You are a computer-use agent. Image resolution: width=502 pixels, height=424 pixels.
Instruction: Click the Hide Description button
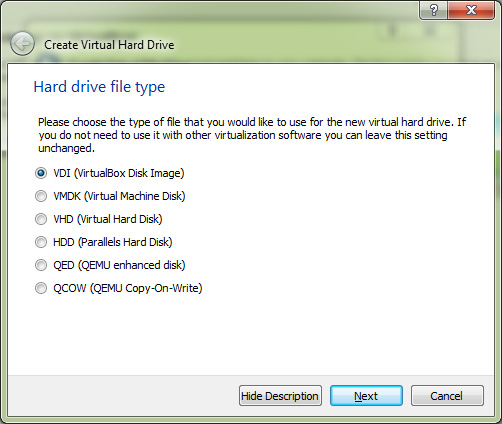tap(280, 396)
